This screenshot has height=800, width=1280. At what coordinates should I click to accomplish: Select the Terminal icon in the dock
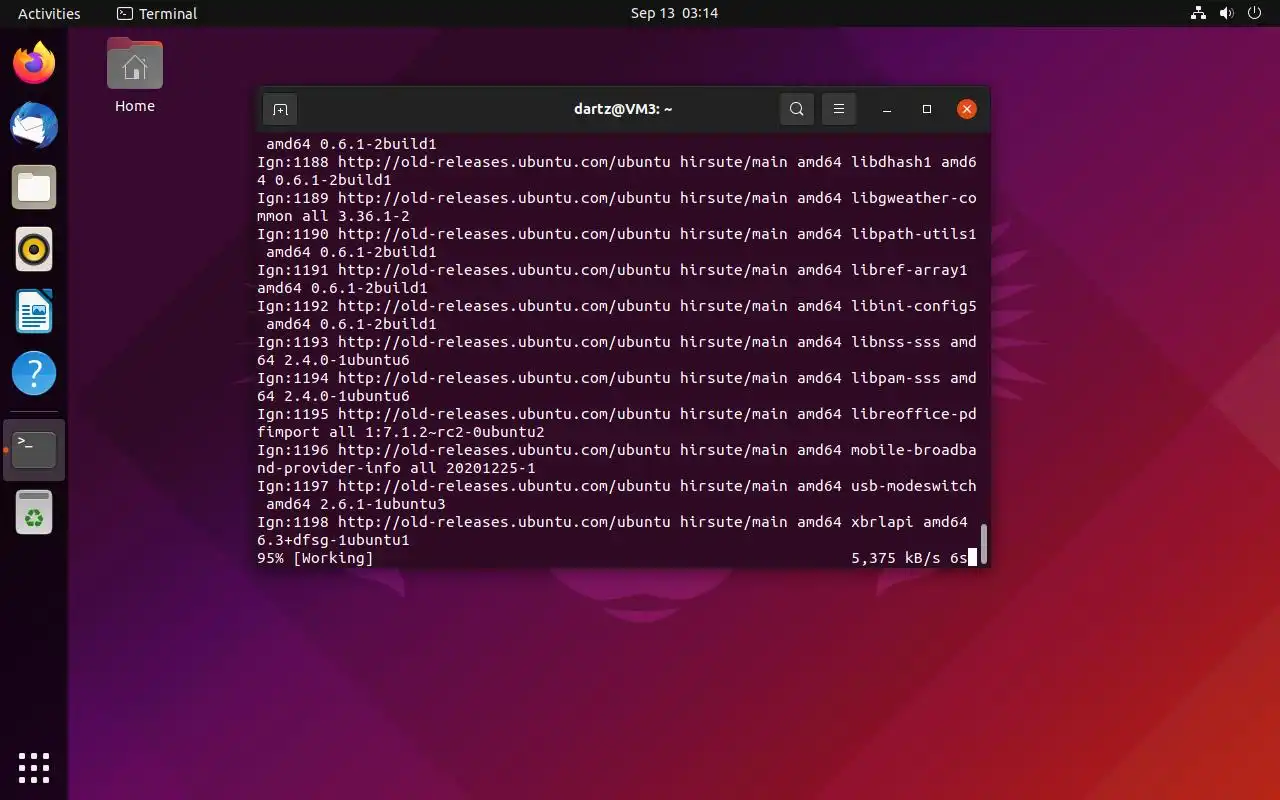point(34,450)
